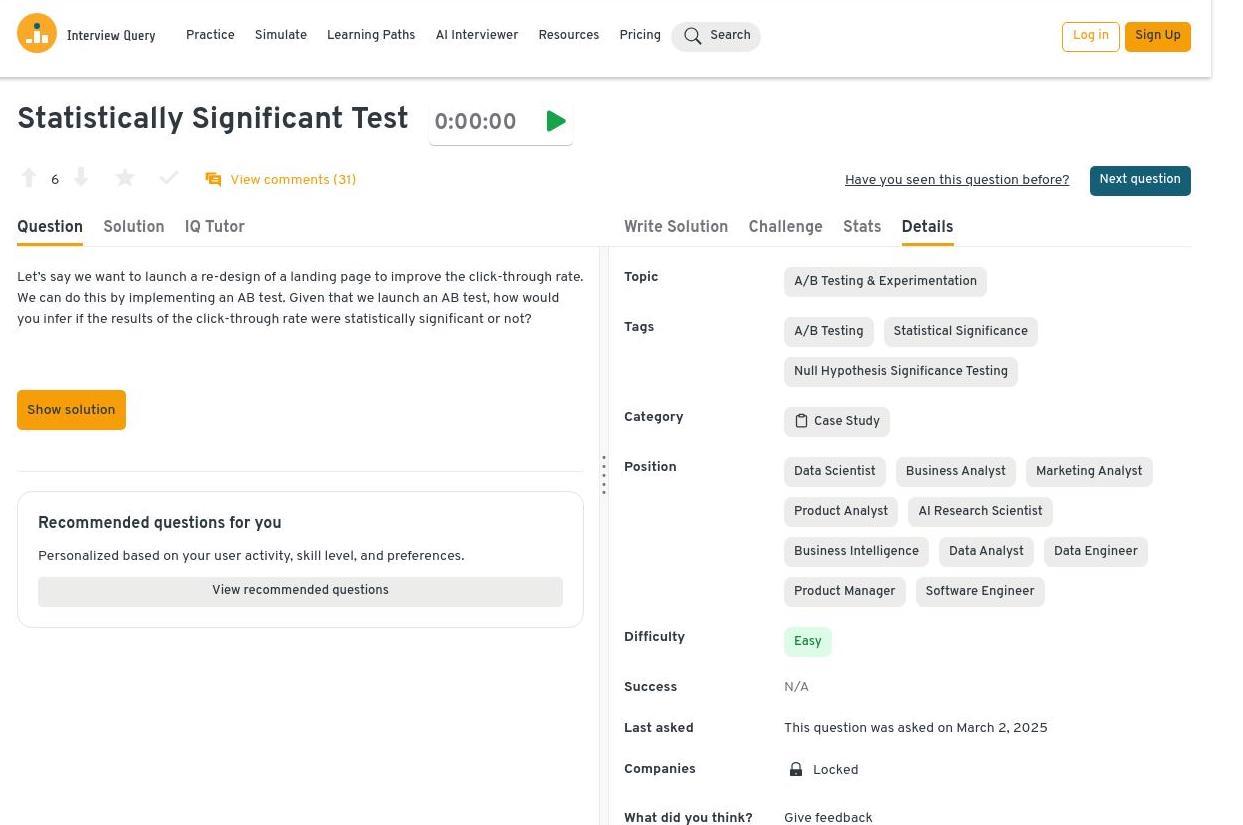
Task: Mark question as completed with the checkmark
Action: coord(169,178)
